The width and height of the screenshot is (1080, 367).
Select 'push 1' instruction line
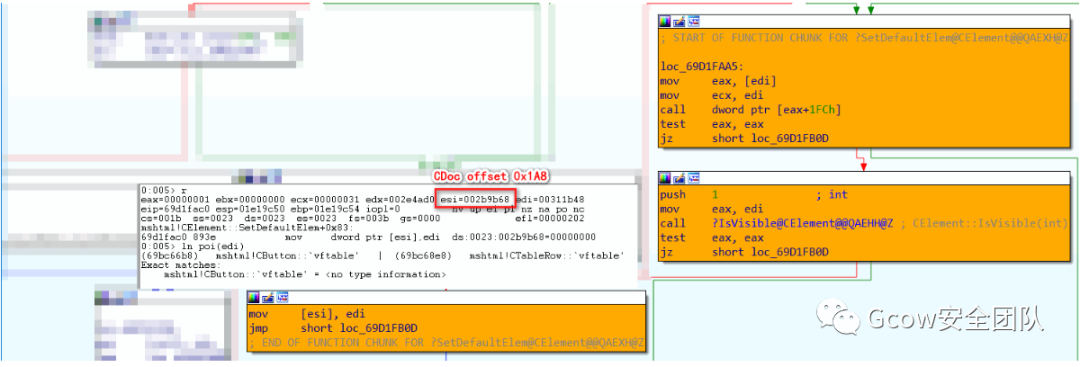point(689,195)
